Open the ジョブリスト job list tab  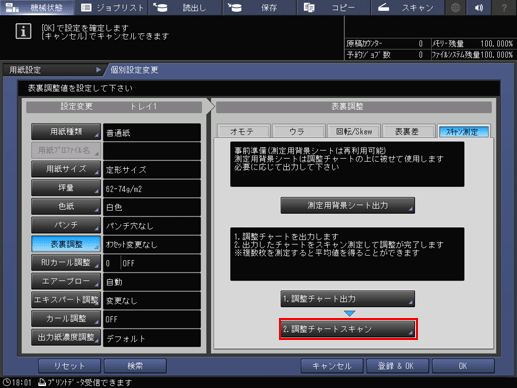(112, 7)
